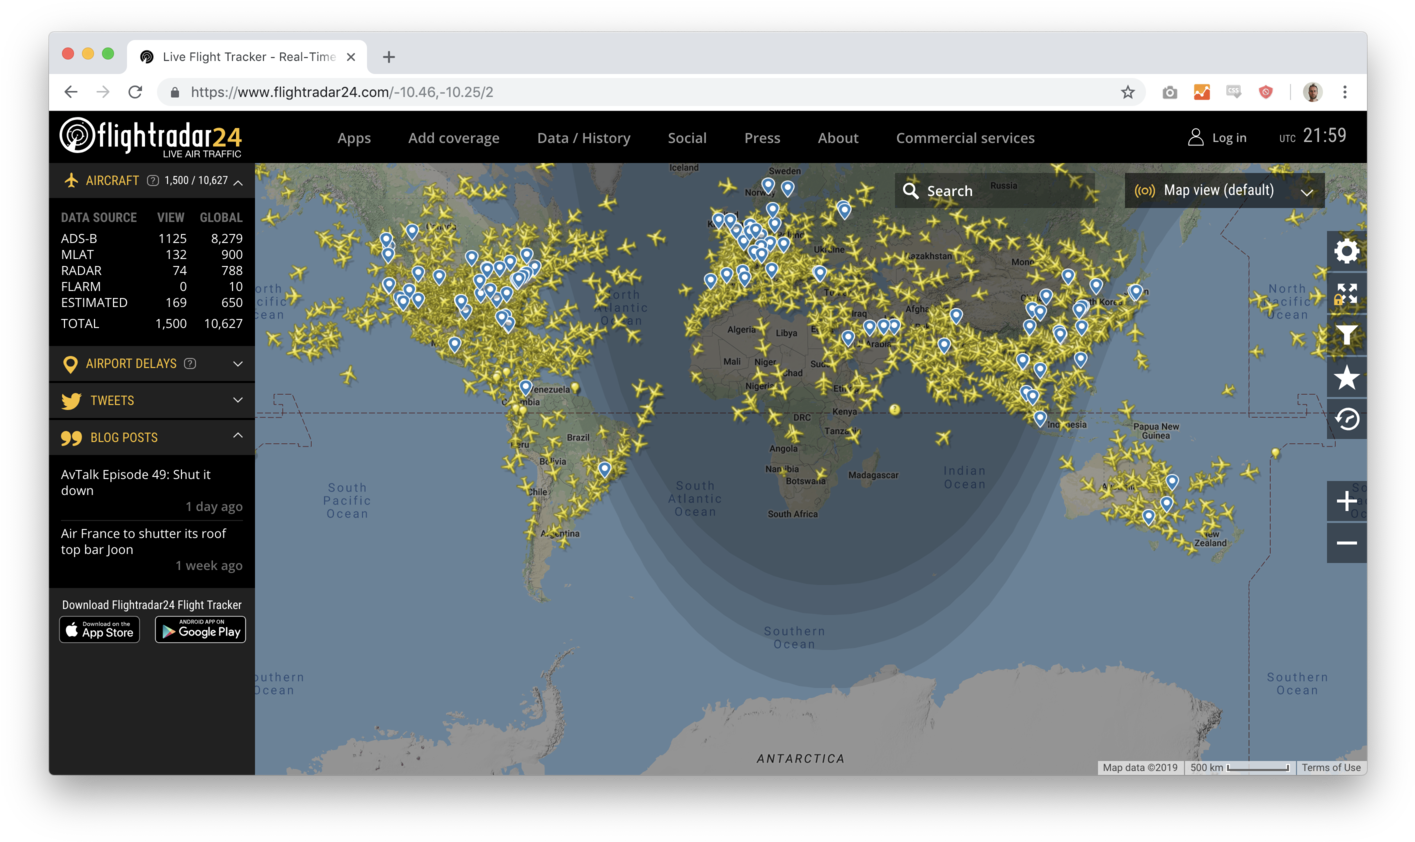Image resolution: width=1415 pixels, height=842 pixels.
Task: Click the Log in link
Action: tap(1229, 138)
